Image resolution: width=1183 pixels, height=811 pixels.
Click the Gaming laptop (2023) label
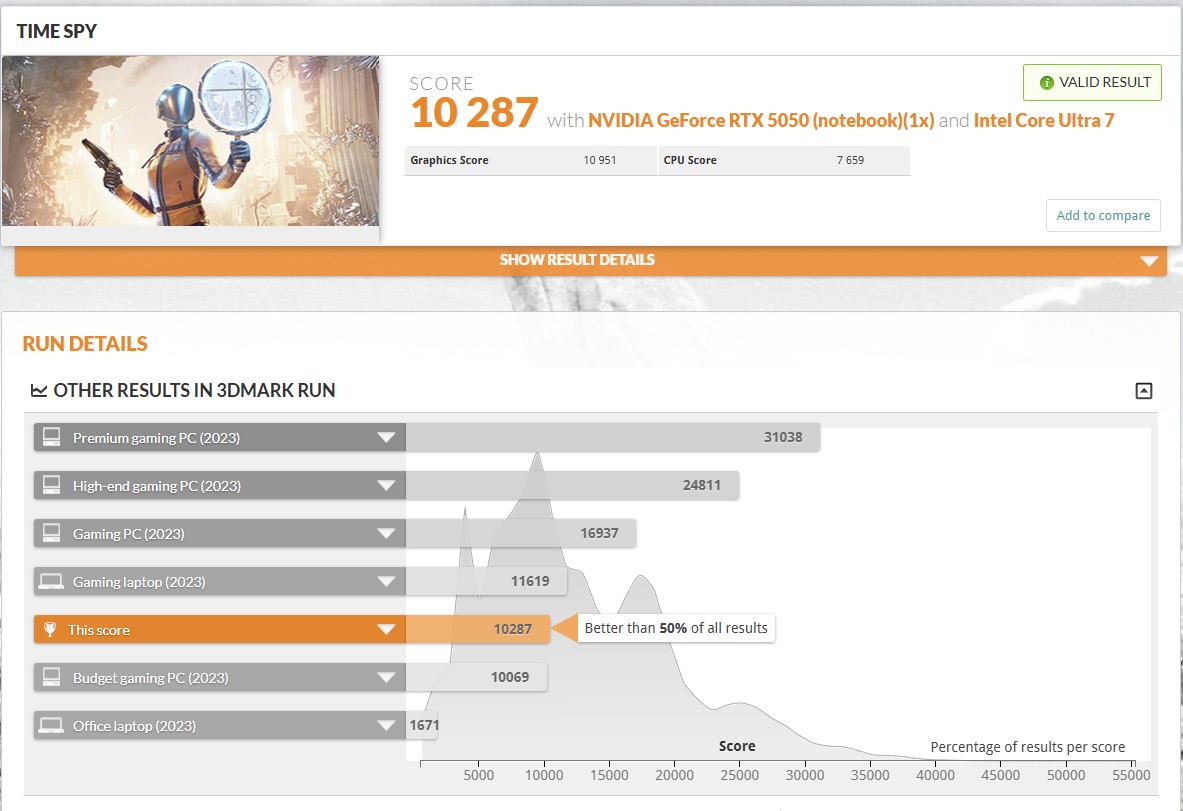(x=139, y=582)
